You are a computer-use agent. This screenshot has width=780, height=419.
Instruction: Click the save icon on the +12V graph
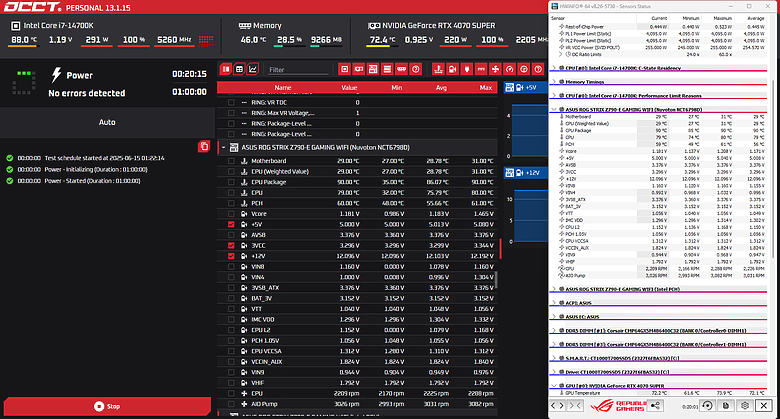pyautogui.click(x=509, y=173)
